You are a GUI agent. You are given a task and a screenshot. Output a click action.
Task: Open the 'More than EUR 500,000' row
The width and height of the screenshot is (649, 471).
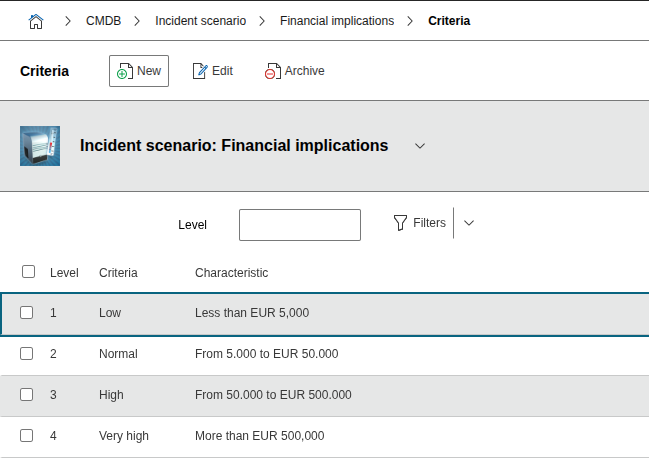tap(259, 436)
